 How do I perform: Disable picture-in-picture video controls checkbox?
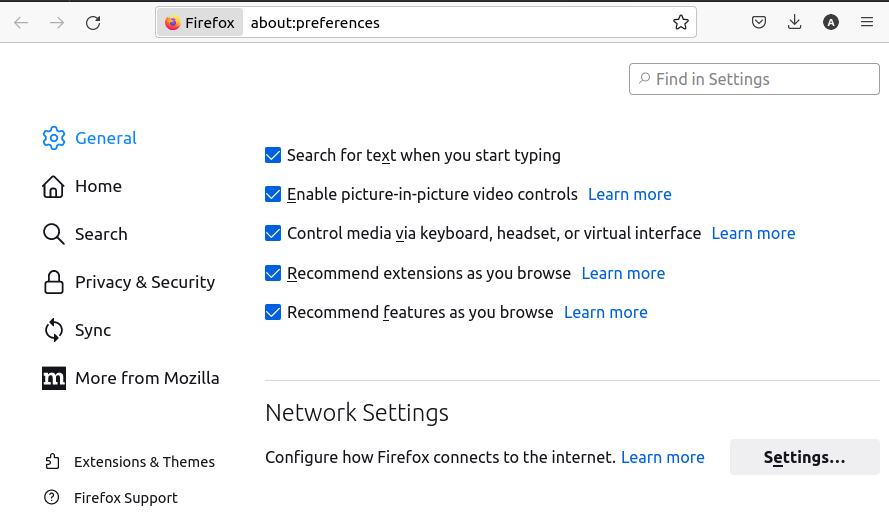273,194
